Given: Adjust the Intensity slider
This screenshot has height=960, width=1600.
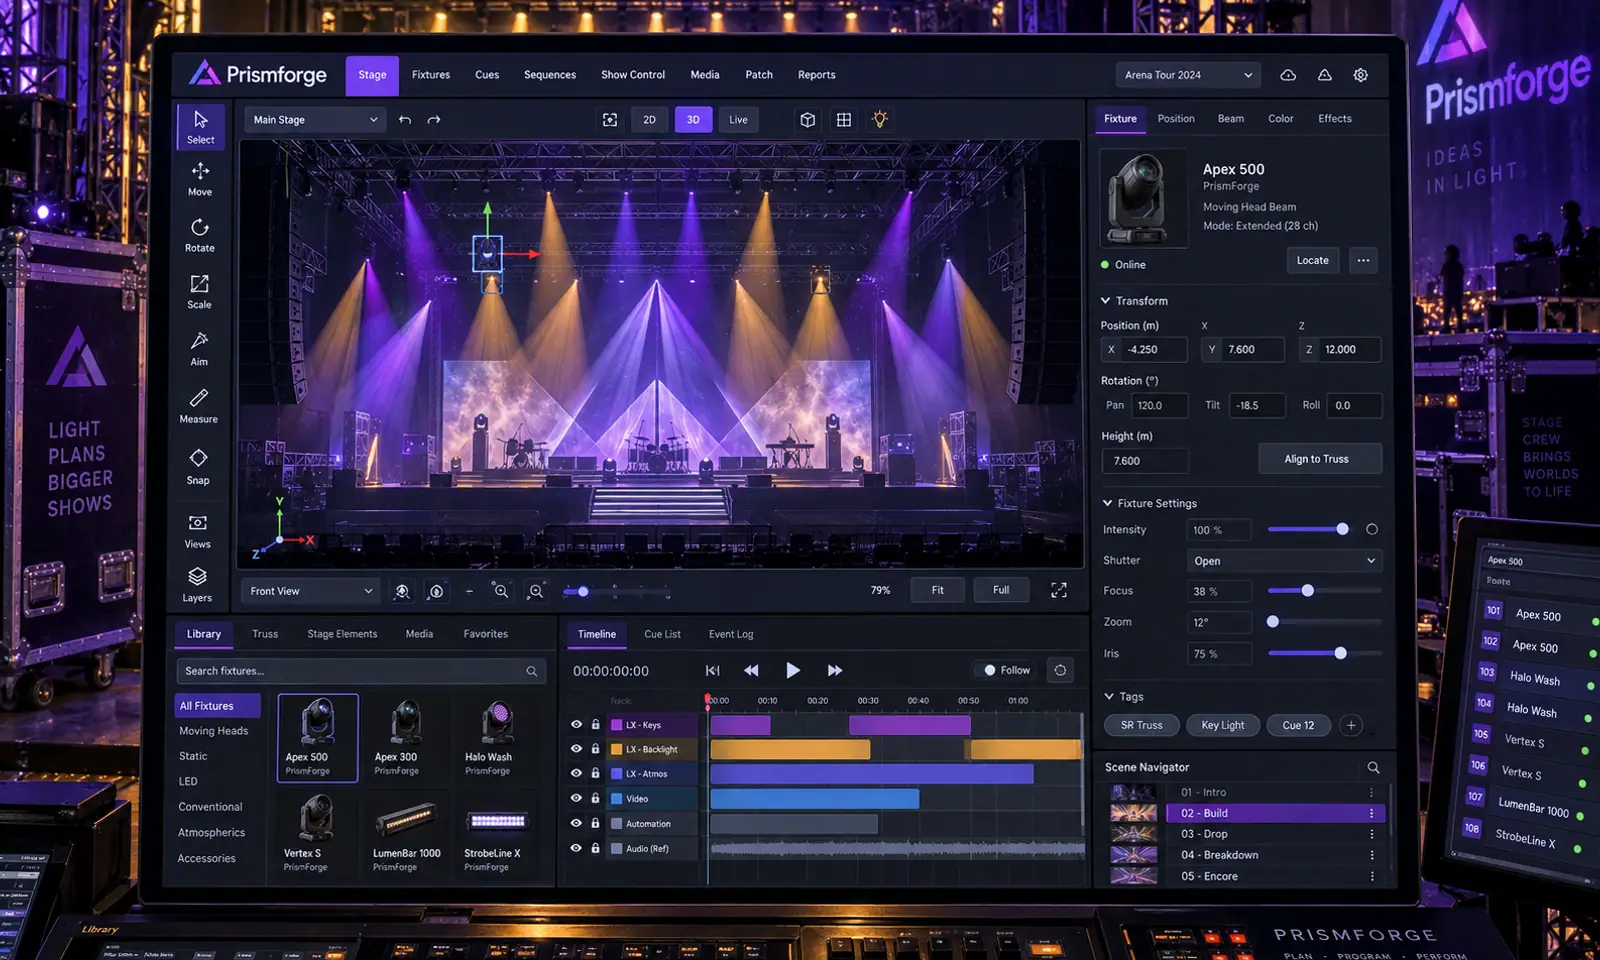Looking at the screenshot, I should [x=1309, y=529].
